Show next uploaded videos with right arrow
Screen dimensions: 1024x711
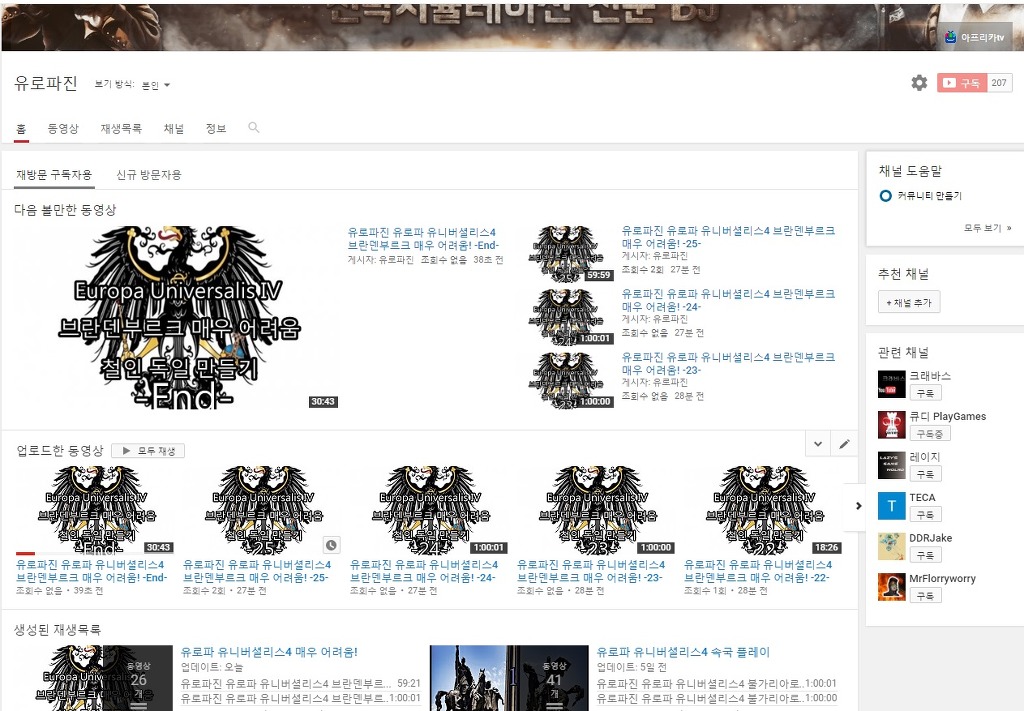point(858,505)
